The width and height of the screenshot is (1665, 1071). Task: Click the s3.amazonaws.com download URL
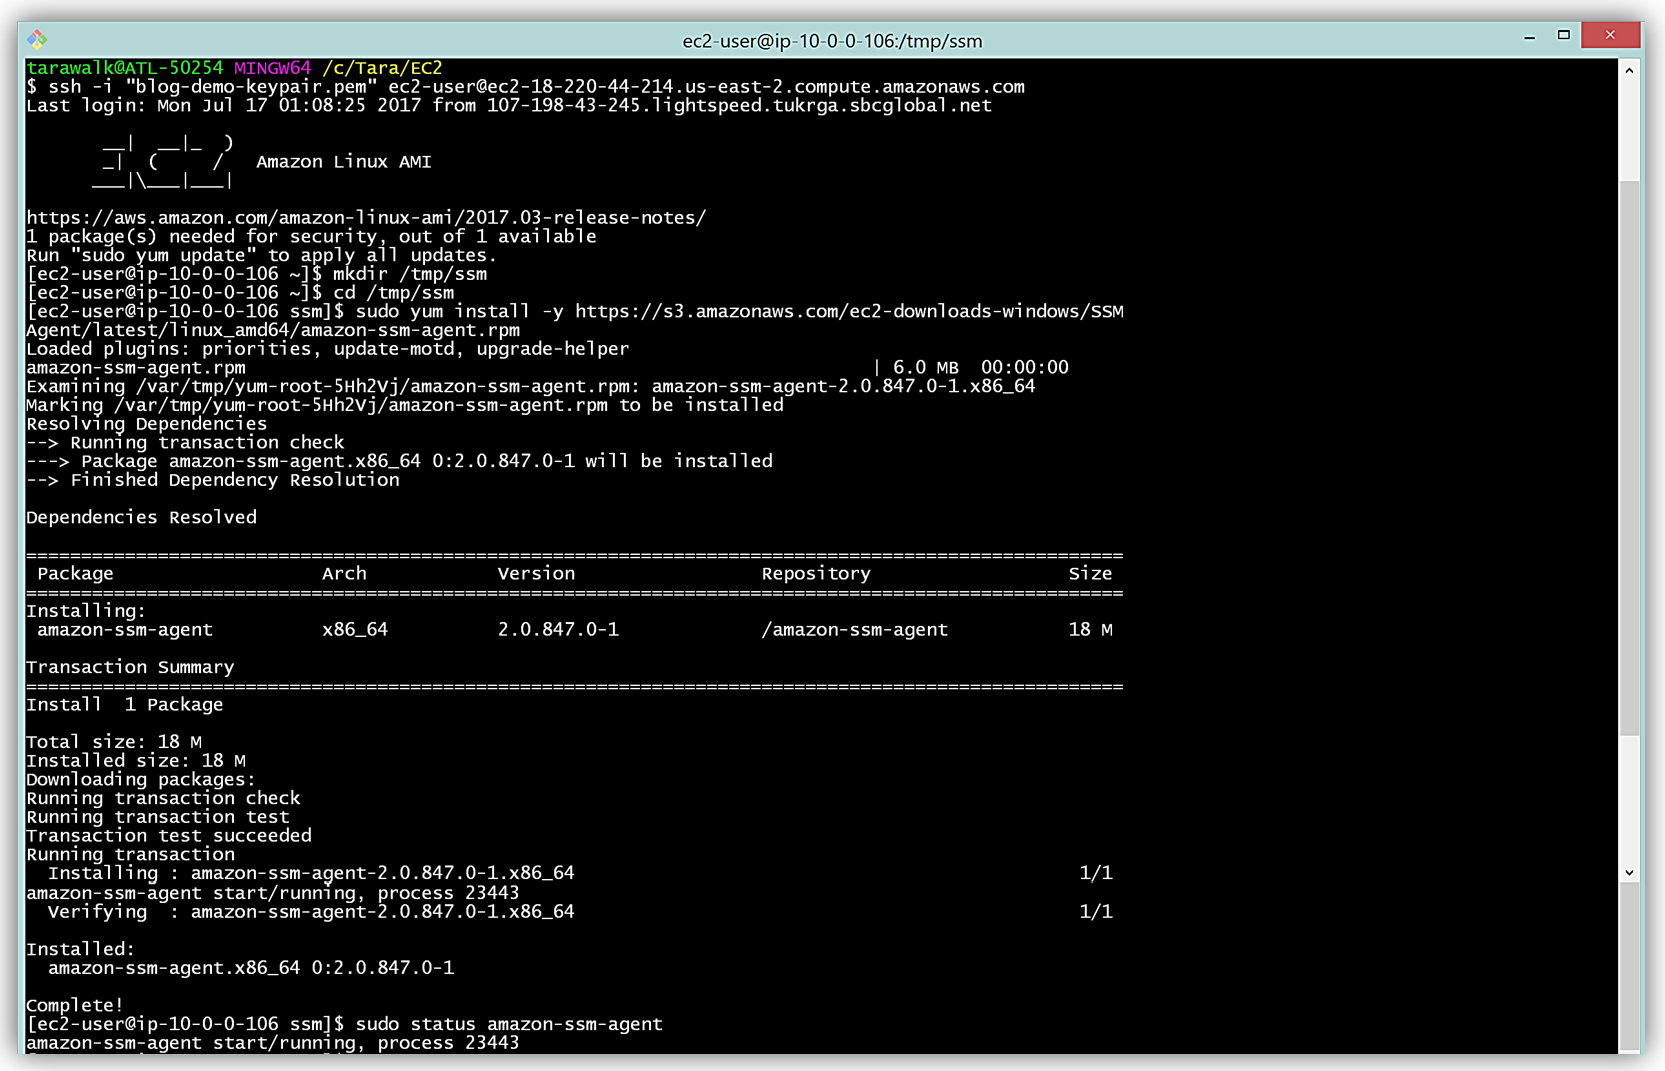[848, 312]
